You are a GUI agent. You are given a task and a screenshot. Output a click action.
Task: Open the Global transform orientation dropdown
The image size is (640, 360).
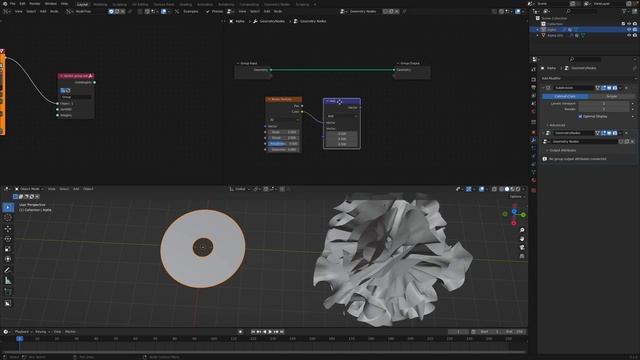pyautogui.click(x=240, y=189)
